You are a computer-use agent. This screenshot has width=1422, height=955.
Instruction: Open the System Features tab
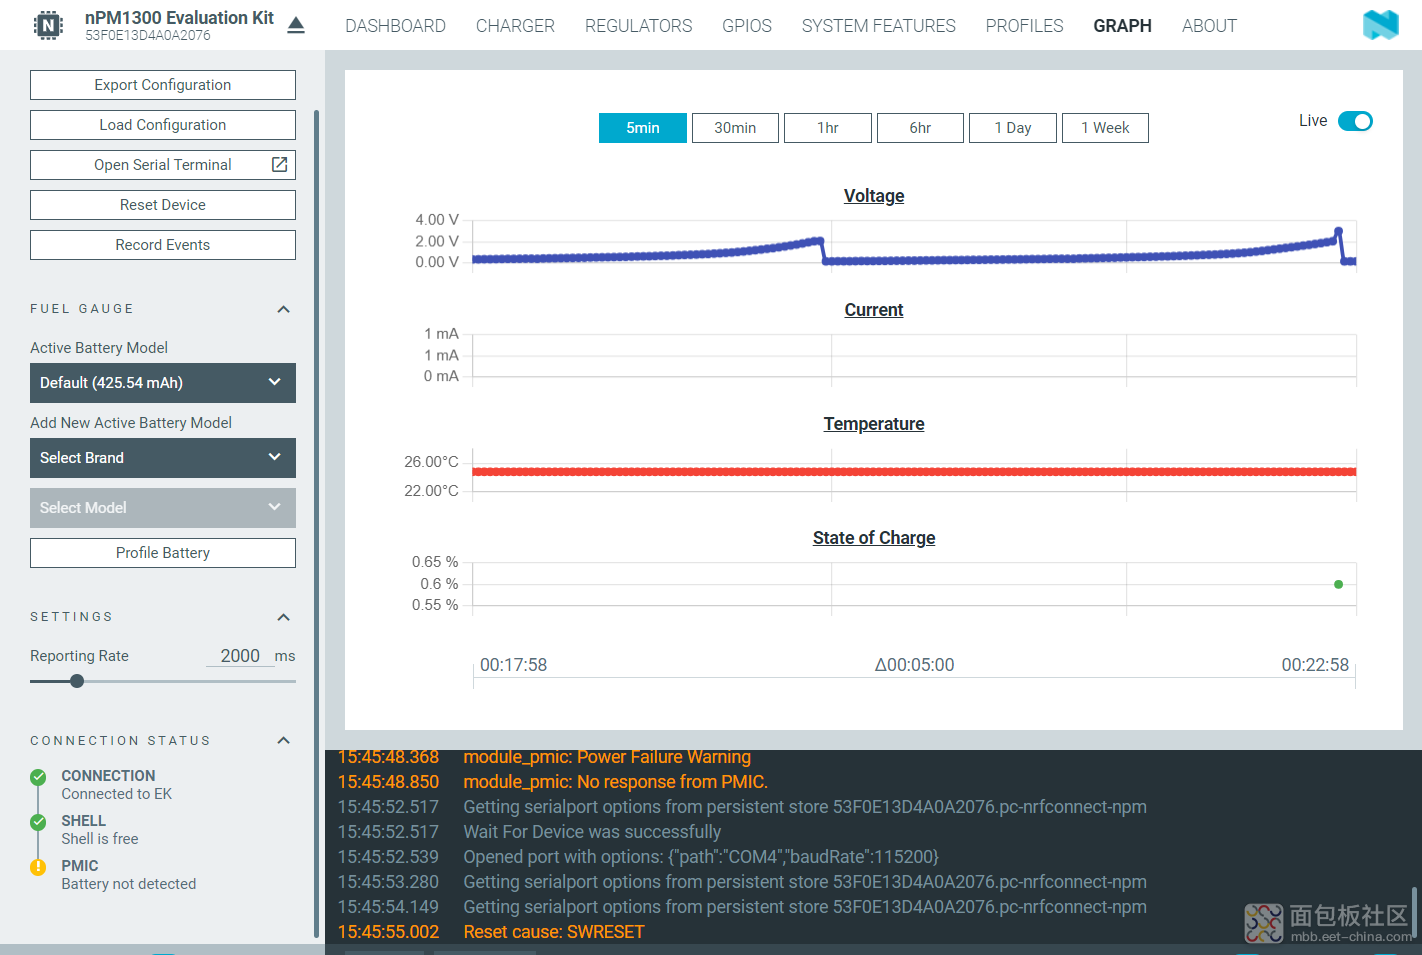pos(879,26)
